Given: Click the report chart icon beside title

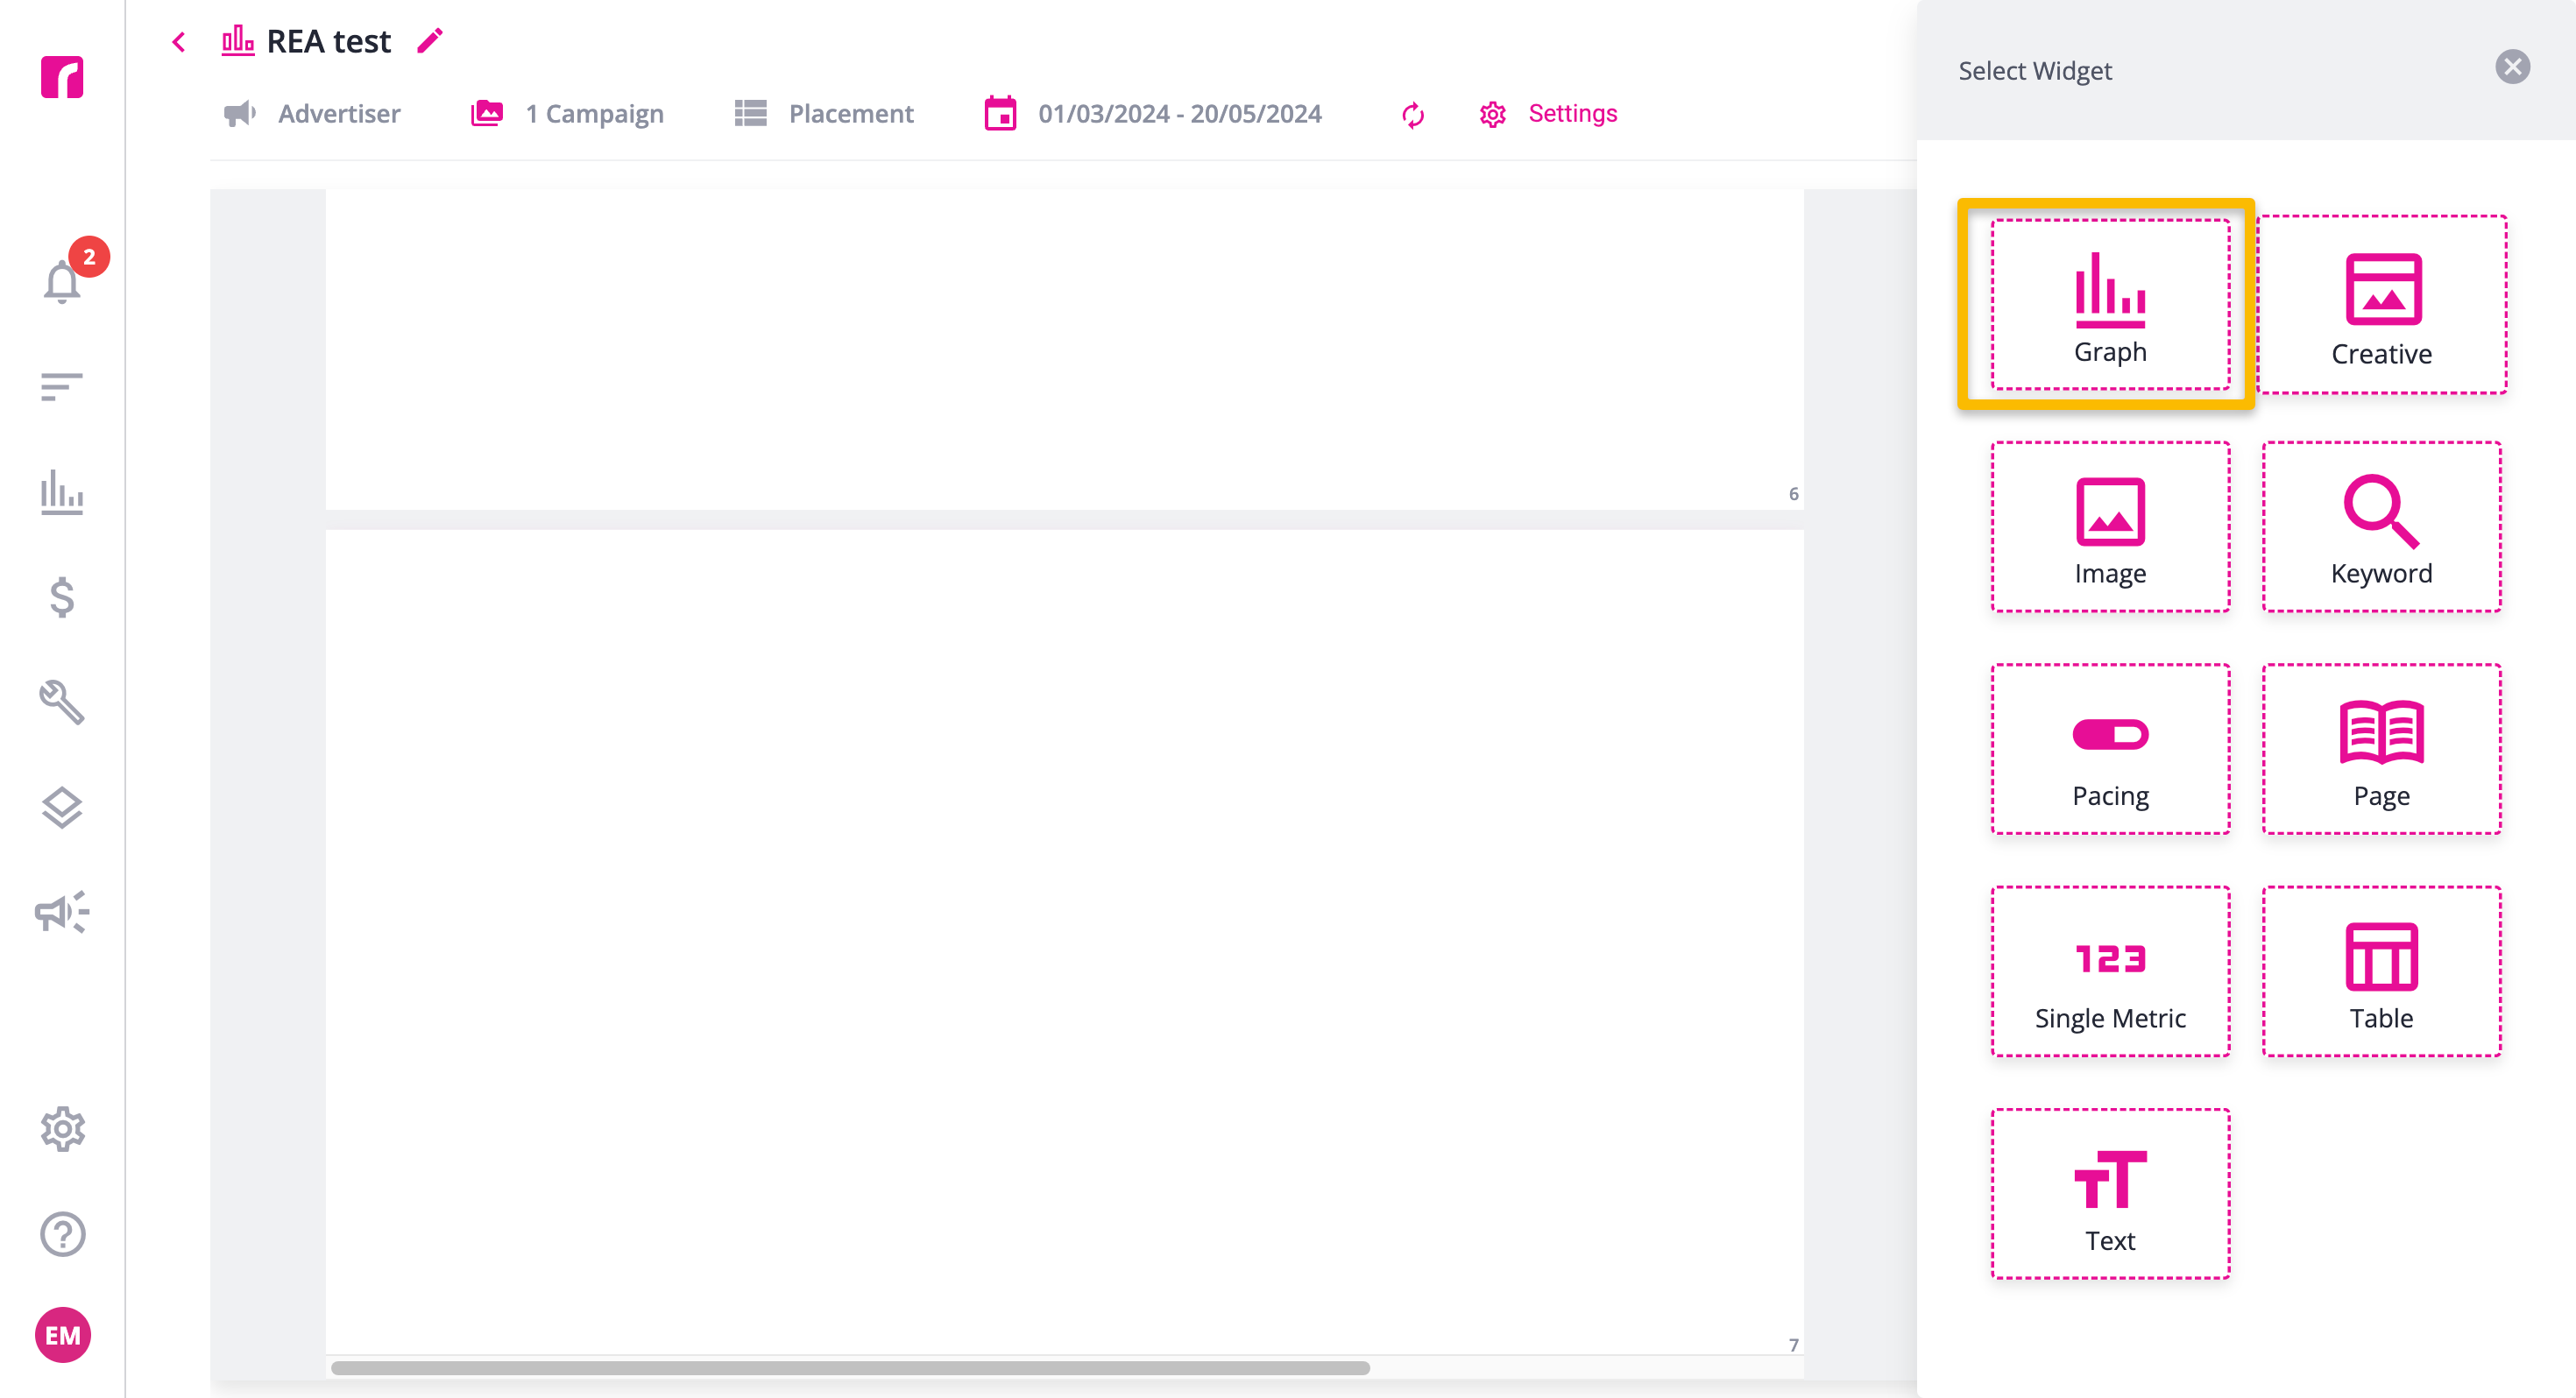Looking at the screenshot, I should 238,41.
